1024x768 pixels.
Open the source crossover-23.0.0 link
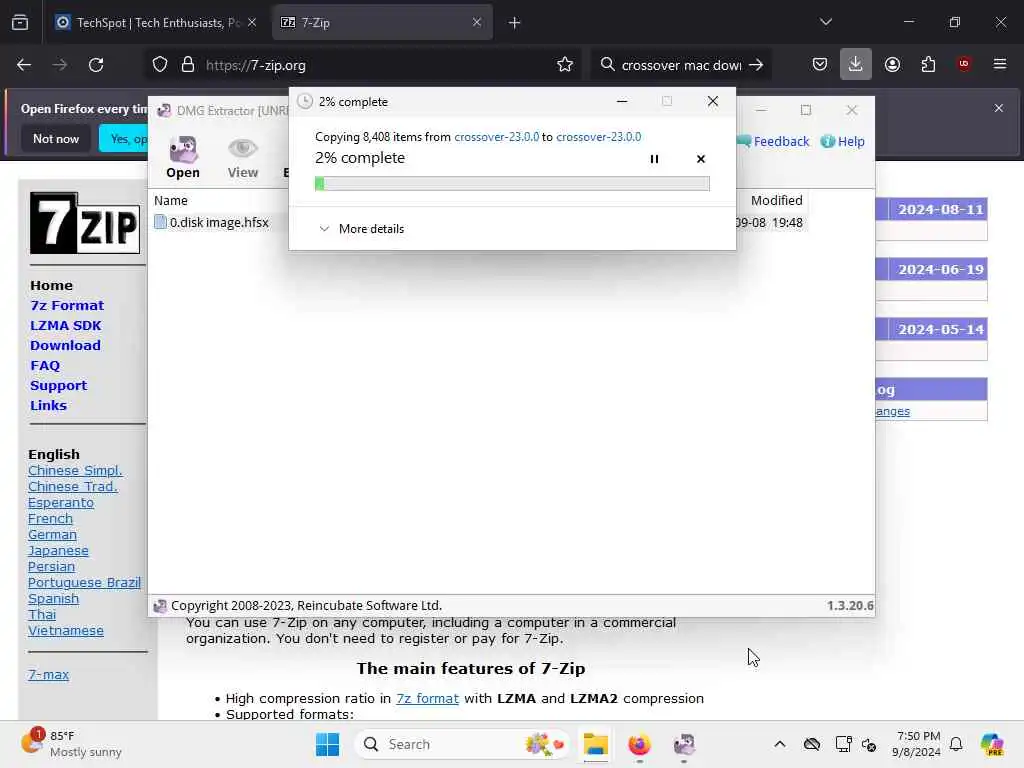(496, 136)
